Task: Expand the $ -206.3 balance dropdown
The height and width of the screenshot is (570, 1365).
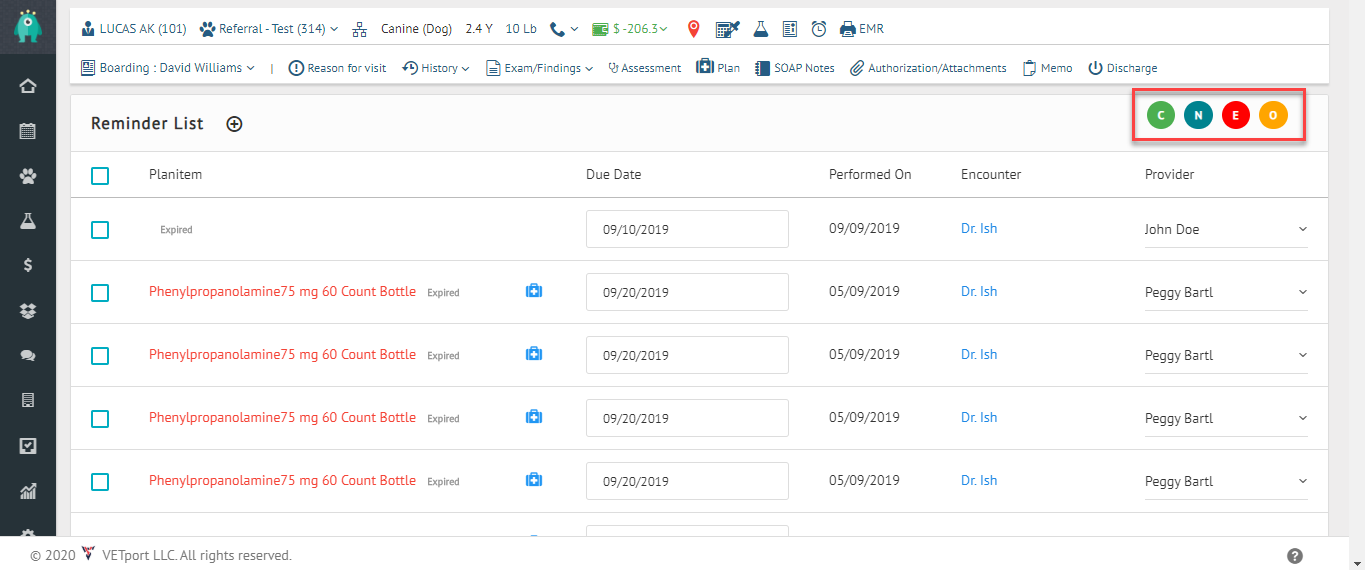Action: pos(630,29)
